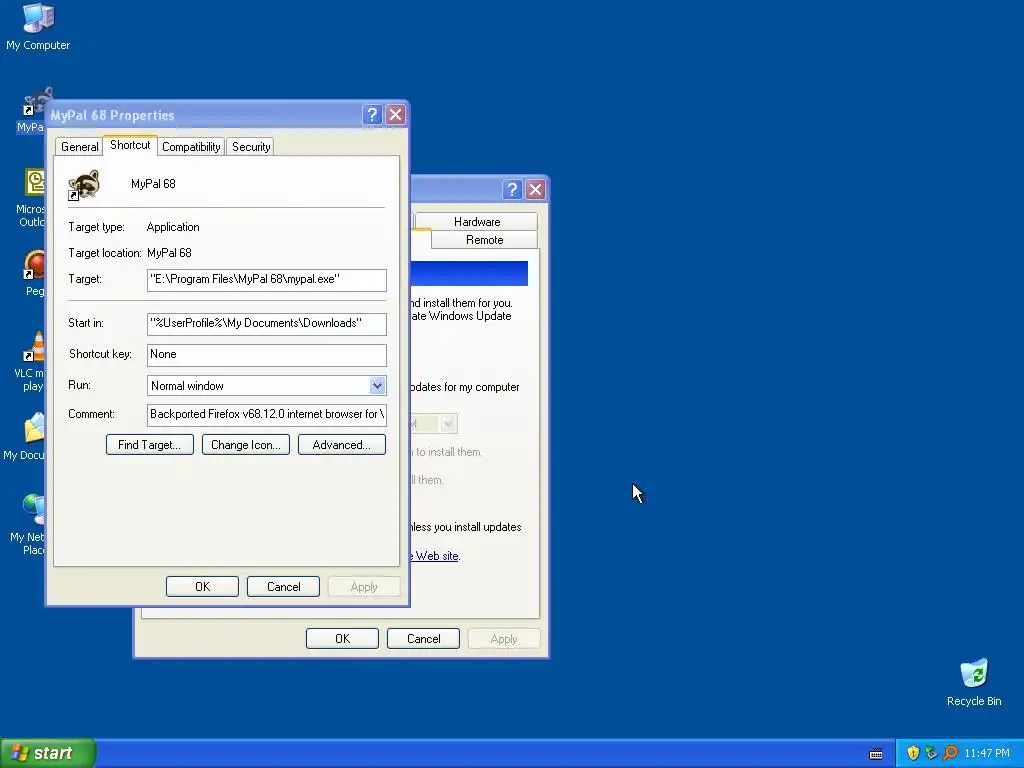Viewport: 1024px width, 768px height.
Task: Click the 'MyPal 68' name text
Action: coord(153,184)
